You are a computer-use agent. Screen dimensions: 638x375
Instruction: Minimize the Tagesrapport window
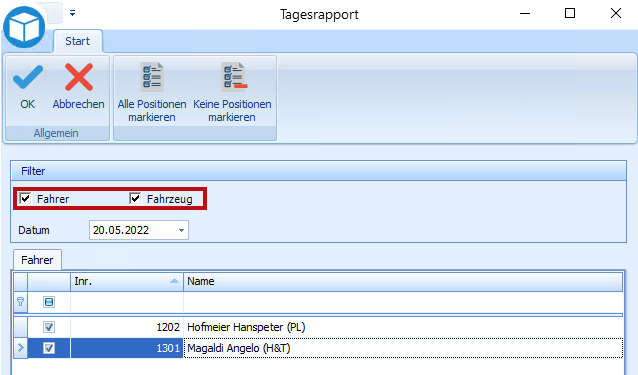pyautogui.click(x=525, y=13)
